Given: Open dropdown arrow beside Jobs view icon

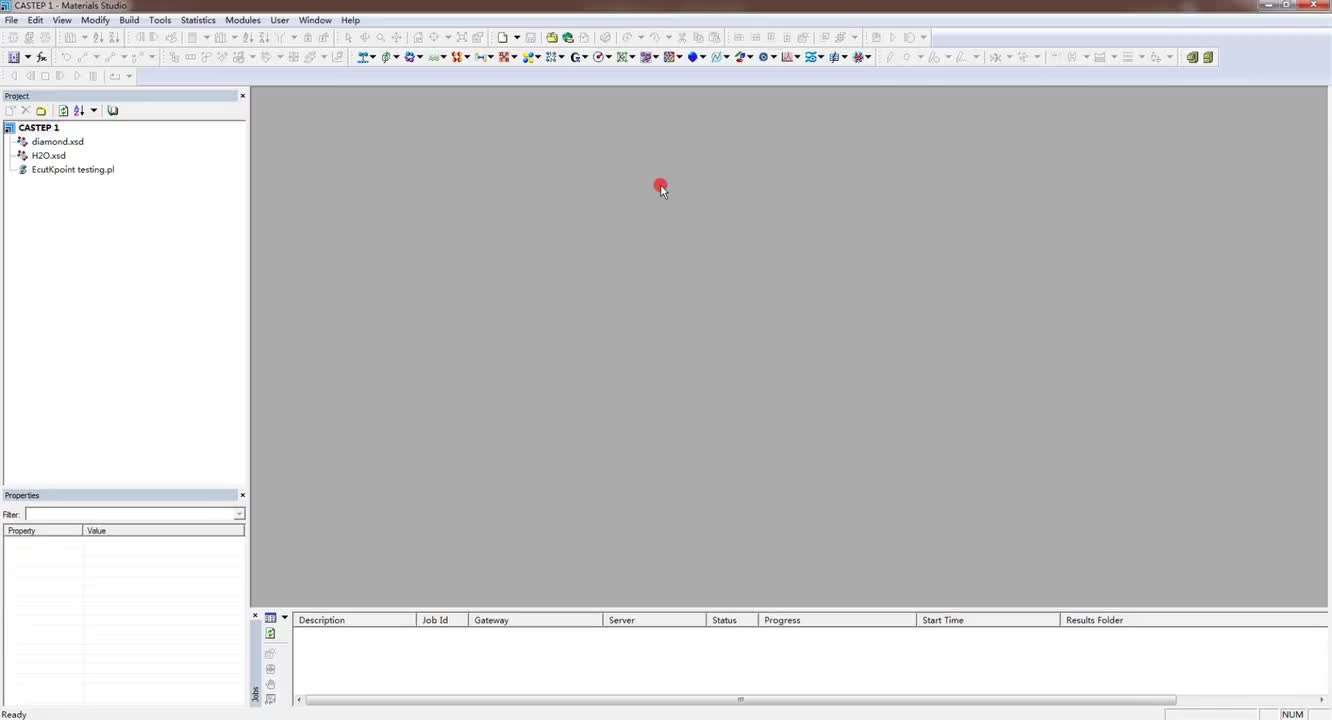Looking at the screenshot, I should tap(284, 618).
